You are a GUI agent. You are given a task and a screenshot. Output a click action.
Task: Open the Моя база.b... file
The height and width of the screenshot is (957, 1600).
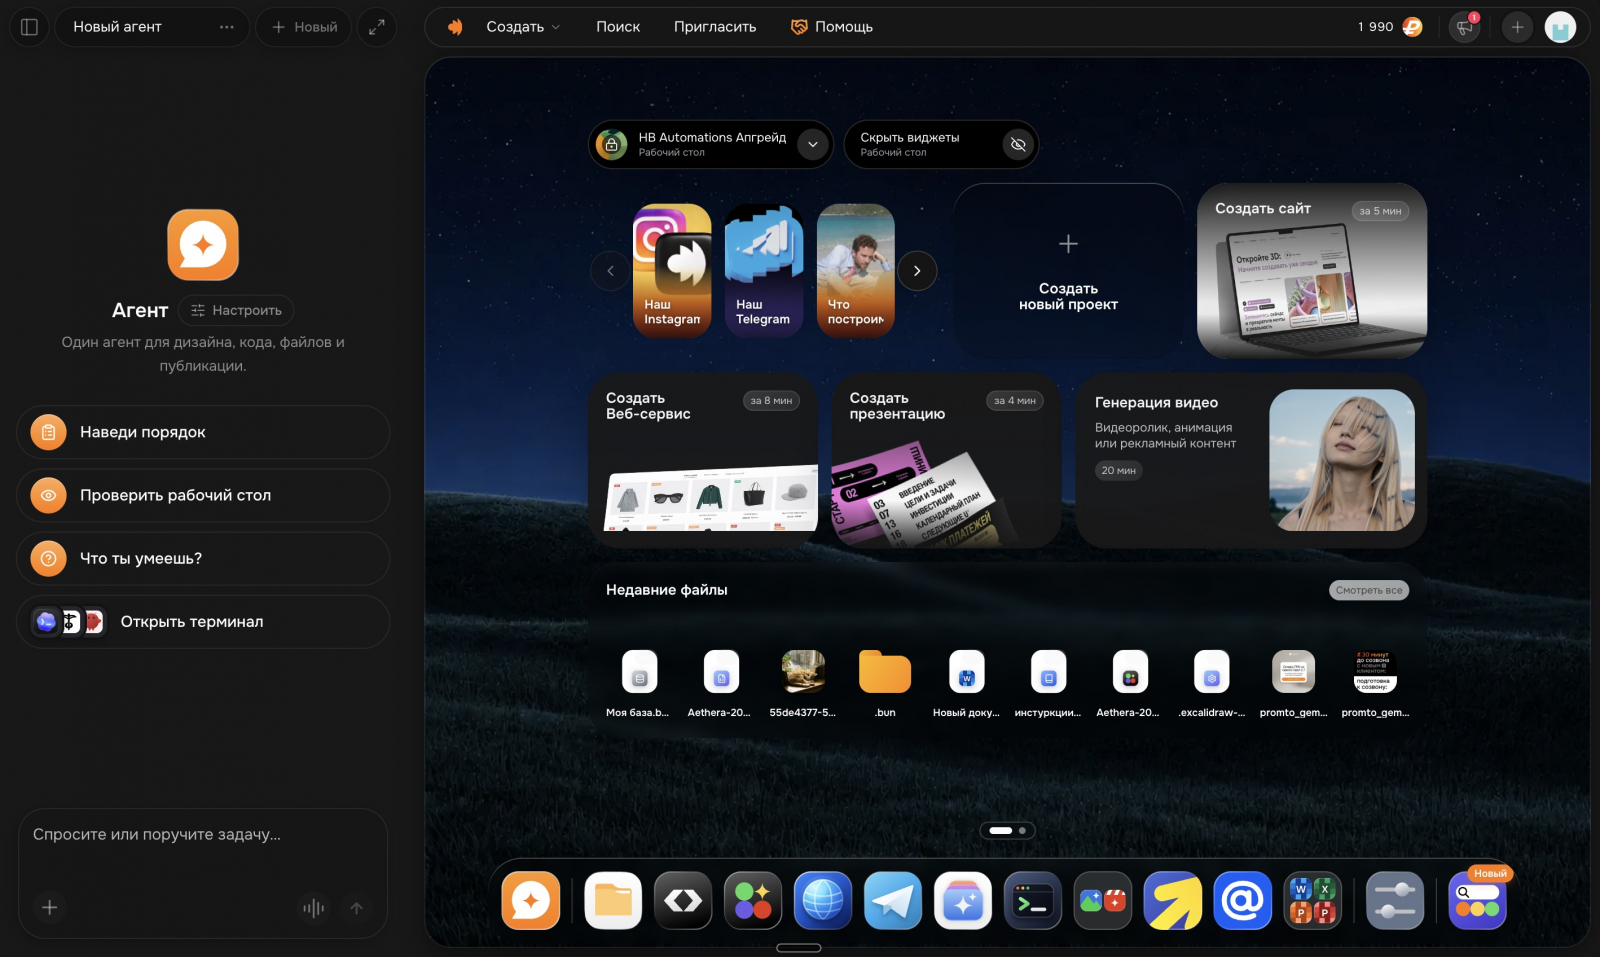pos(638,683)
